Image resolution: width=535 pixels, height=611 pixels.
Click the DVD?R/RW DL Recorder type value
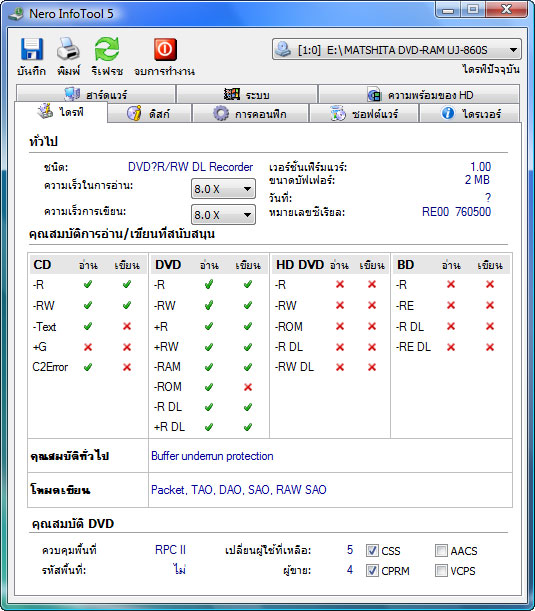click(190, 167)
